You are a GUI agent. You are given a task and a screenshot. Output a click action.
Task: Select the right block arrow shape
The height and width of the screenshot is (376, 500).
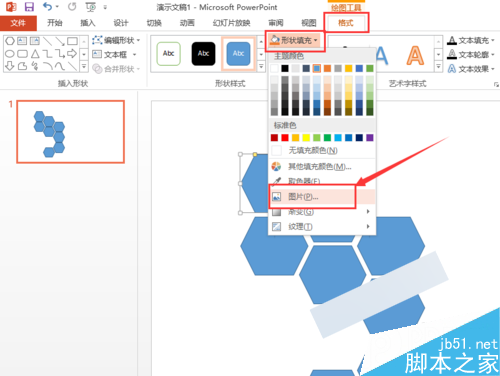point(72,53)
